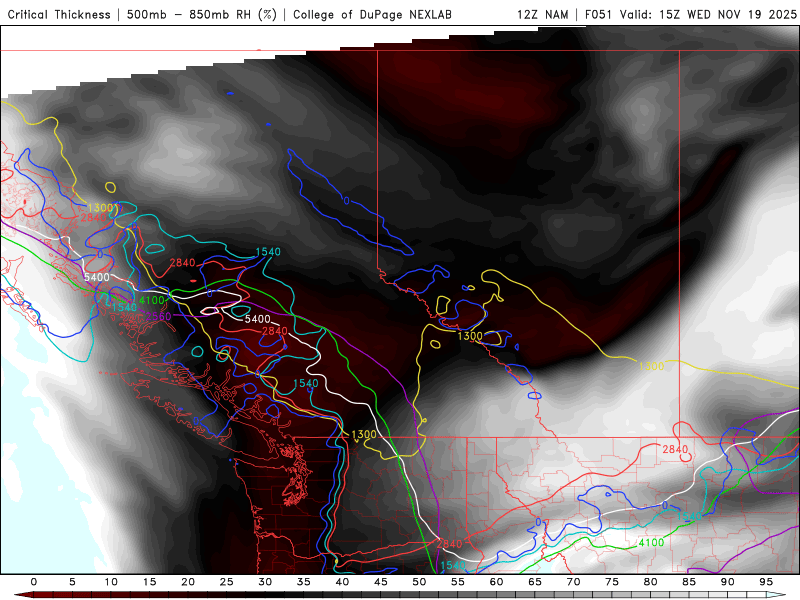
Task: Click the colorbar scale value "85"
Action: point(689,582)
